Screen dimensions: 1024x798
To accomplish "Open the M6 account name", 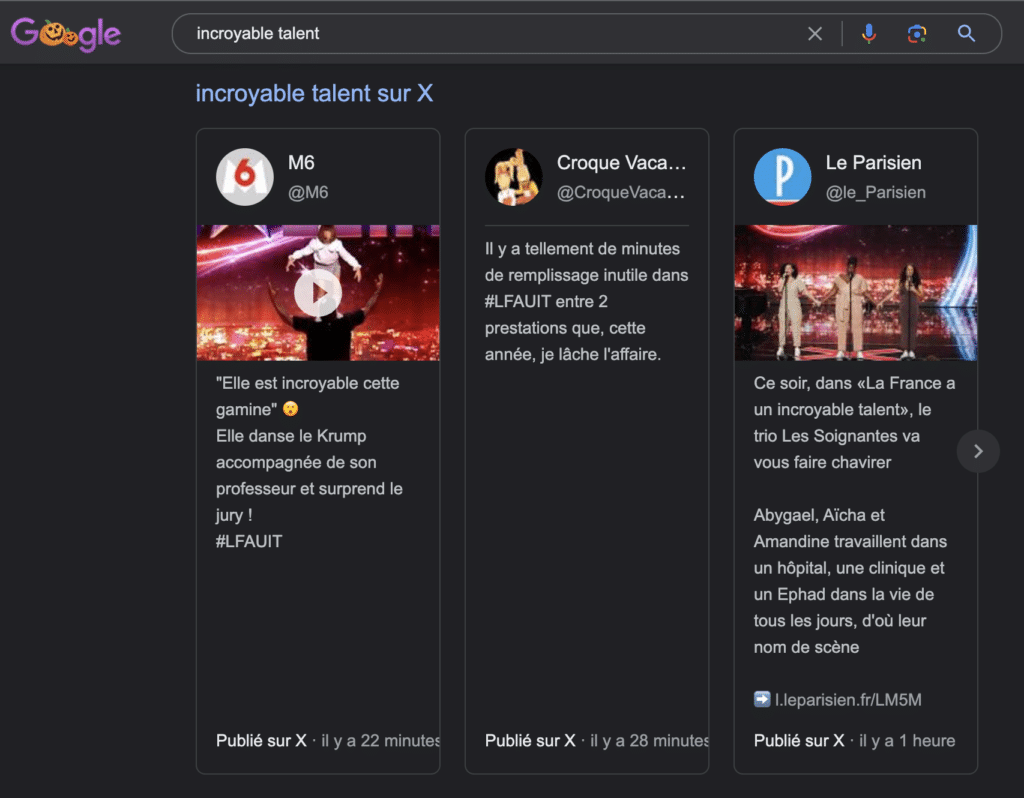I will [x=301, y=163].
